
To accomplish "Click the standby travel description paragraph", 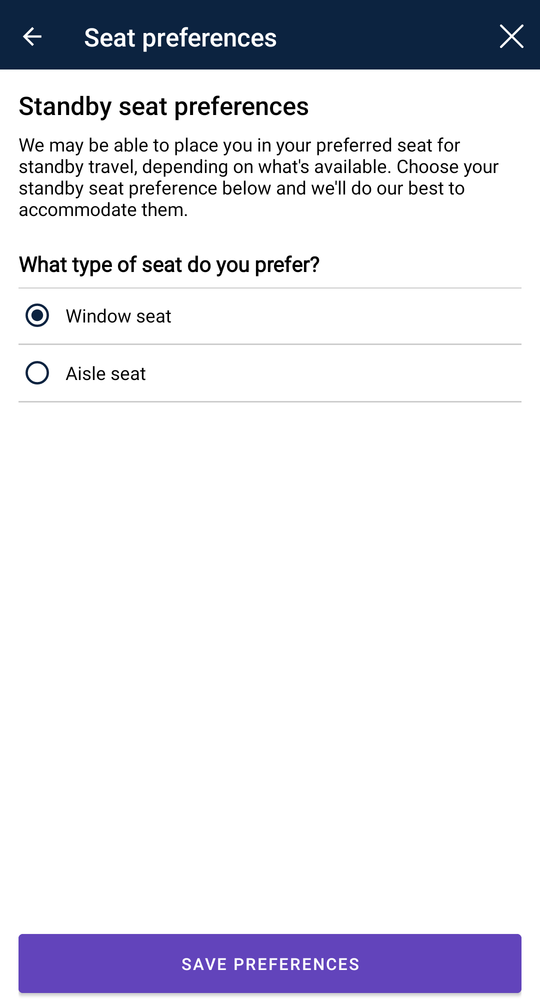I will [259, 177].
